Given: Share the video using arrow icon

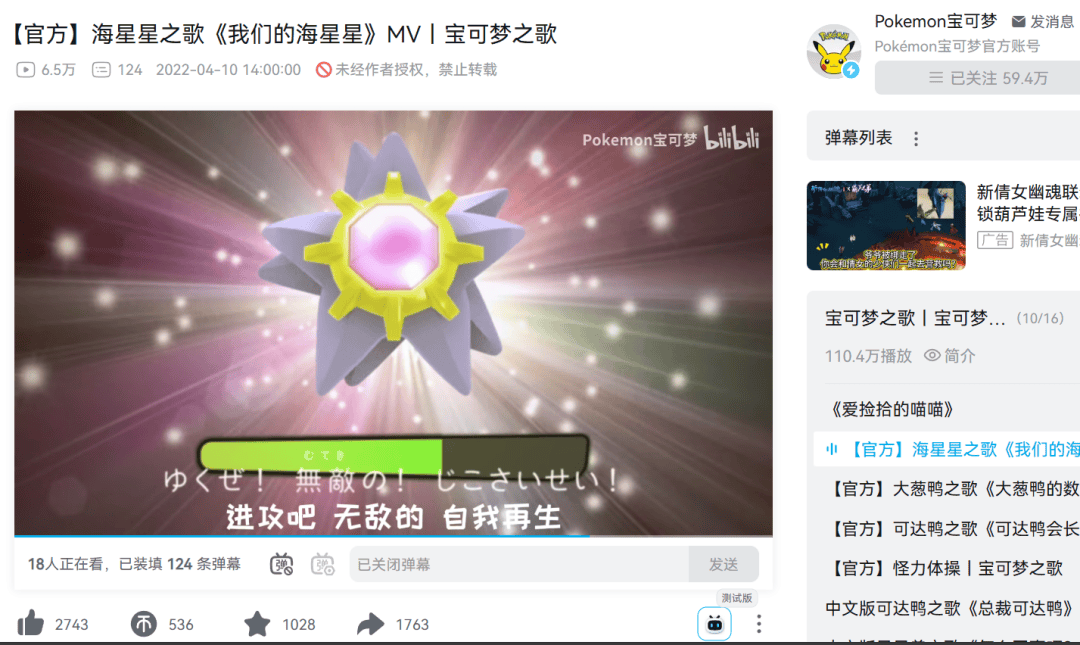Looking at the screenshot, I should [371, 624].
